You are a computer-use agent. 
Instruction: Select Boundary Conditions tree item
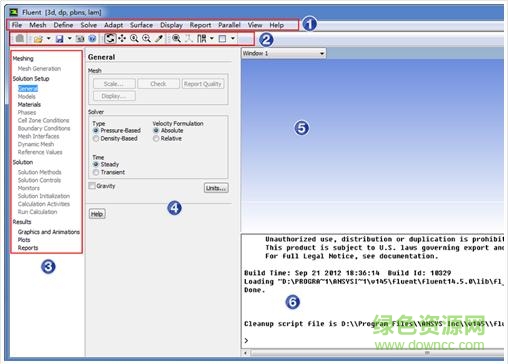pyautogui.click(x=44, y=128)
